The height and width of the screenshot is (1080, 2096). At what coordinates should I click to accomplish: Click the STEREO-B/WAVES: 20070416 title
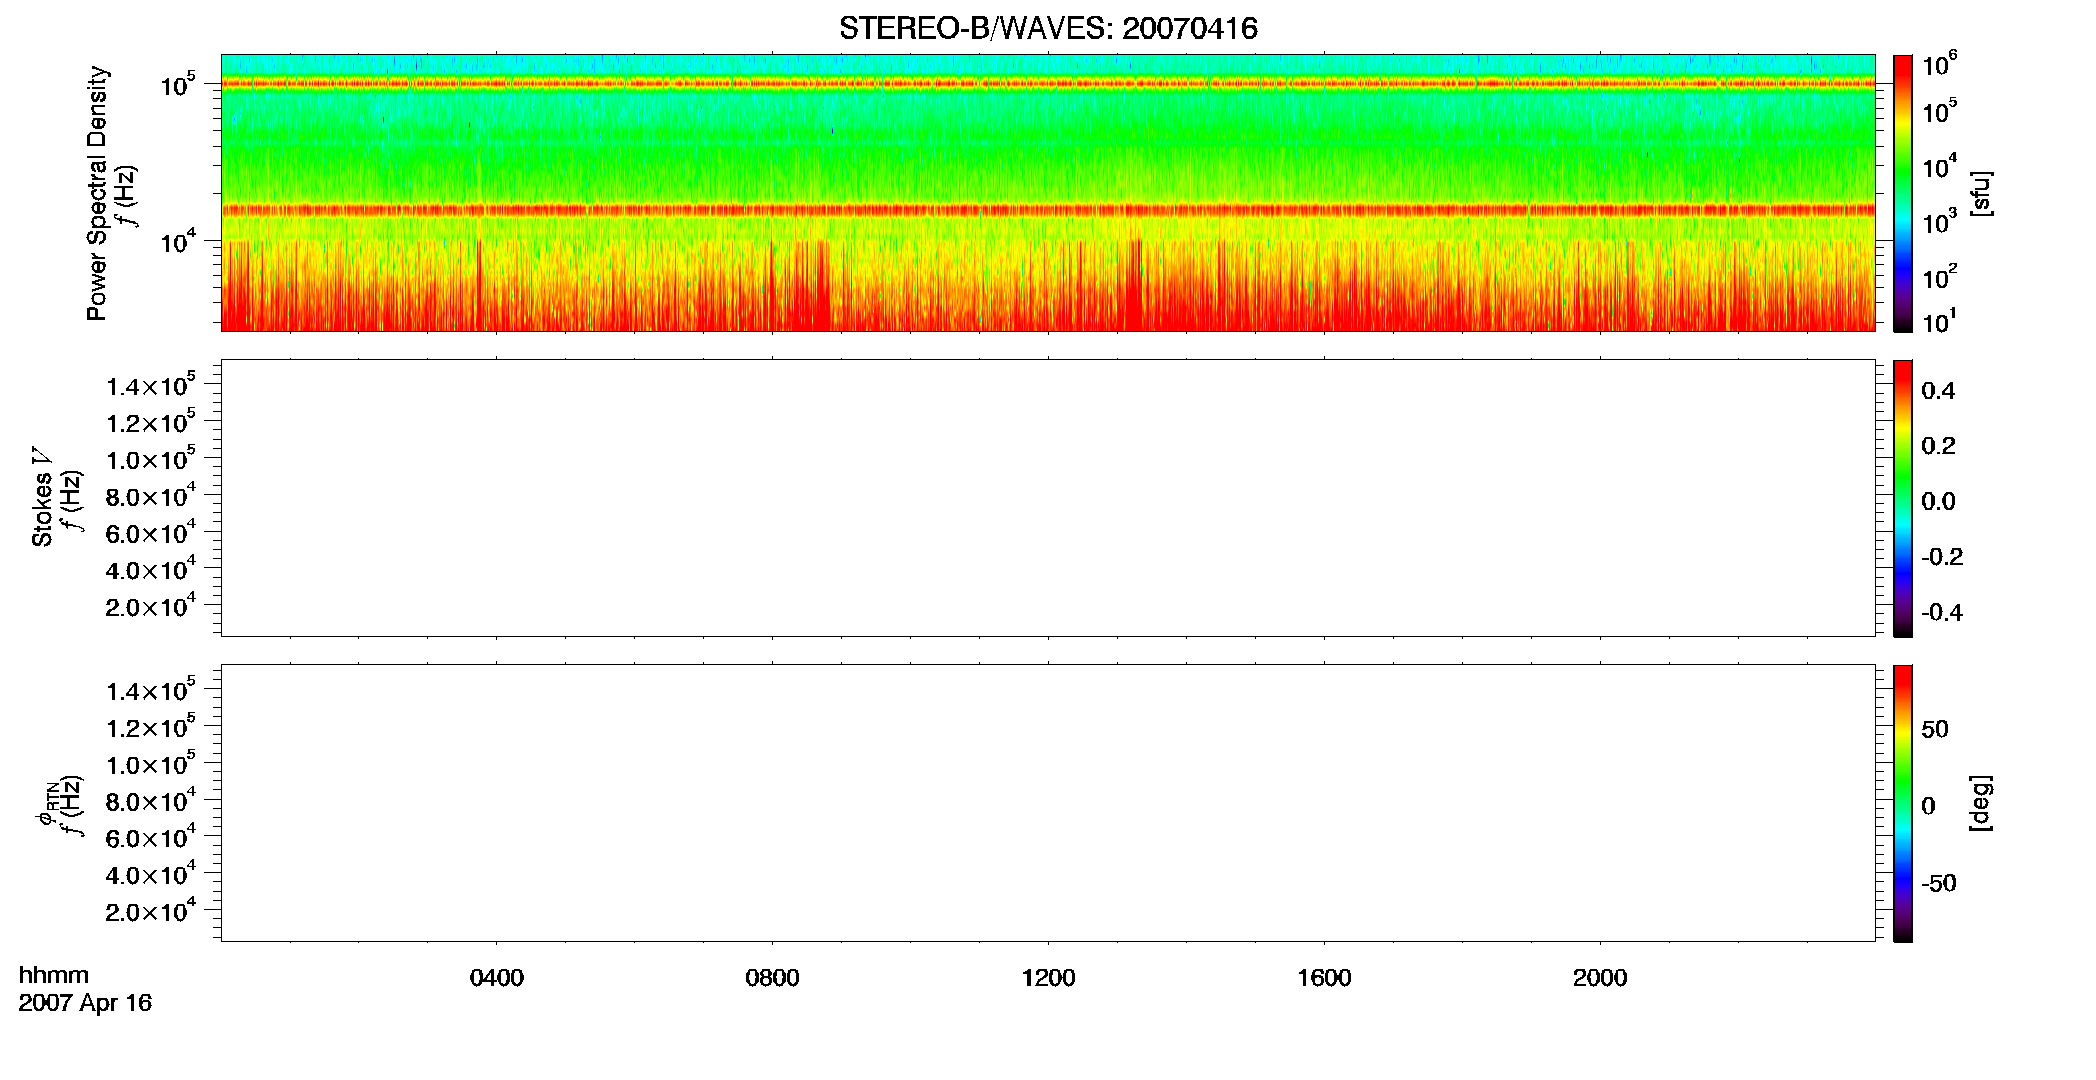point(1048,29)
